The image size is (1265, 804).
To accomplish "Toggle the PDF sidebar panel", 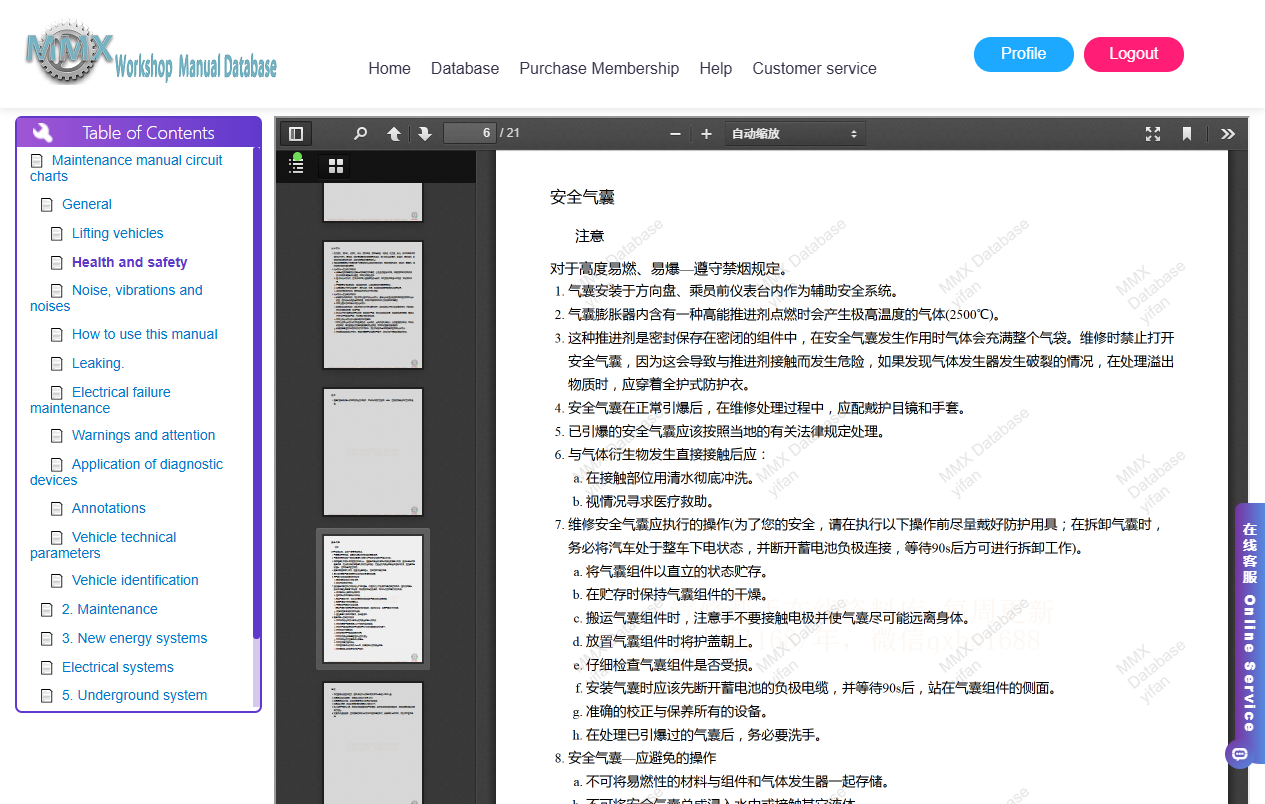I will (x=296, y=134).
